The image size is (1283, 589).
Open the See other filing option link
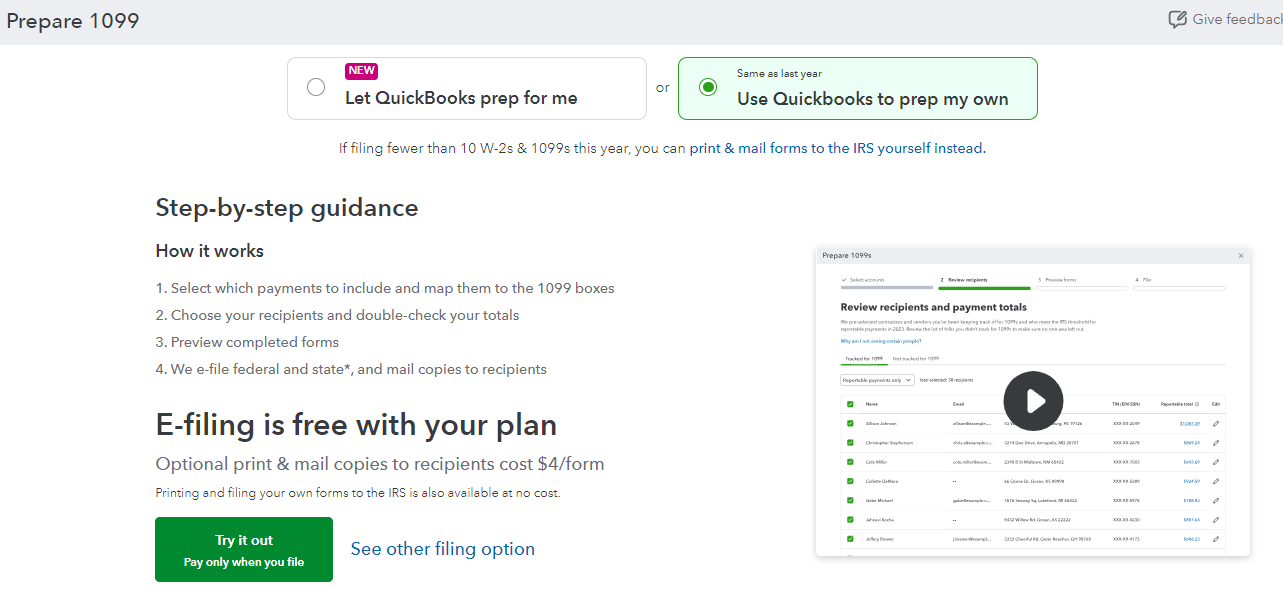click(443, 548)
